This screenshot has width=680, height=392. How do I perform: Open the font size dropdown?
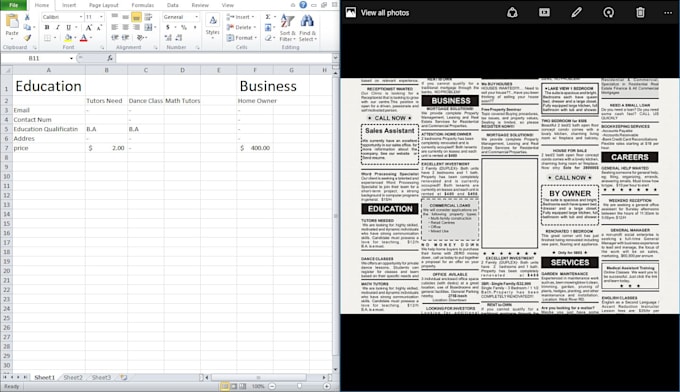click(x=101, y=17)
